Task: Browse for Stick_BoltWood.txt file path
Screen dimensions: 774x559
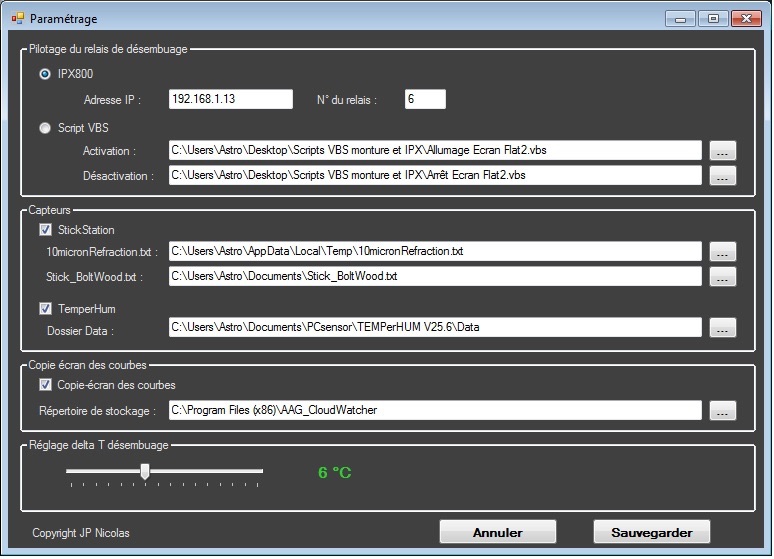Action: pos(723,277)
